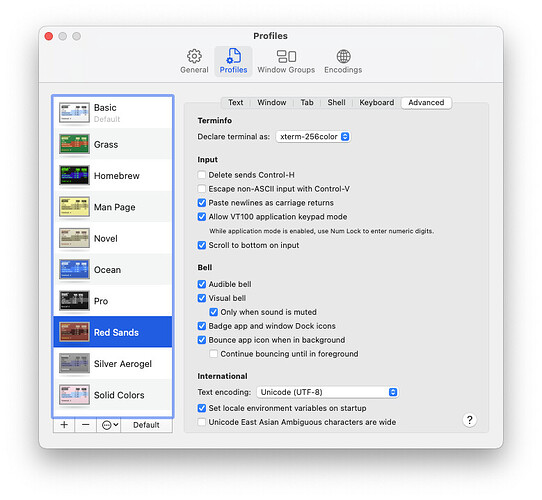542x500 pixels.
Task: Select the Silver Aerogel profile
Action: click(113, 363)
